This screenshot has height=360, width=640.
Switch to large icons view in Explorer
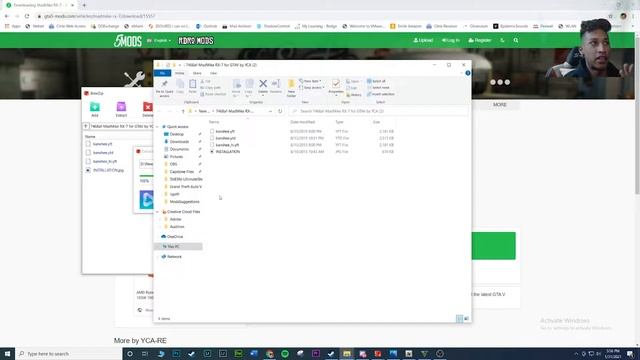point(467,319)
